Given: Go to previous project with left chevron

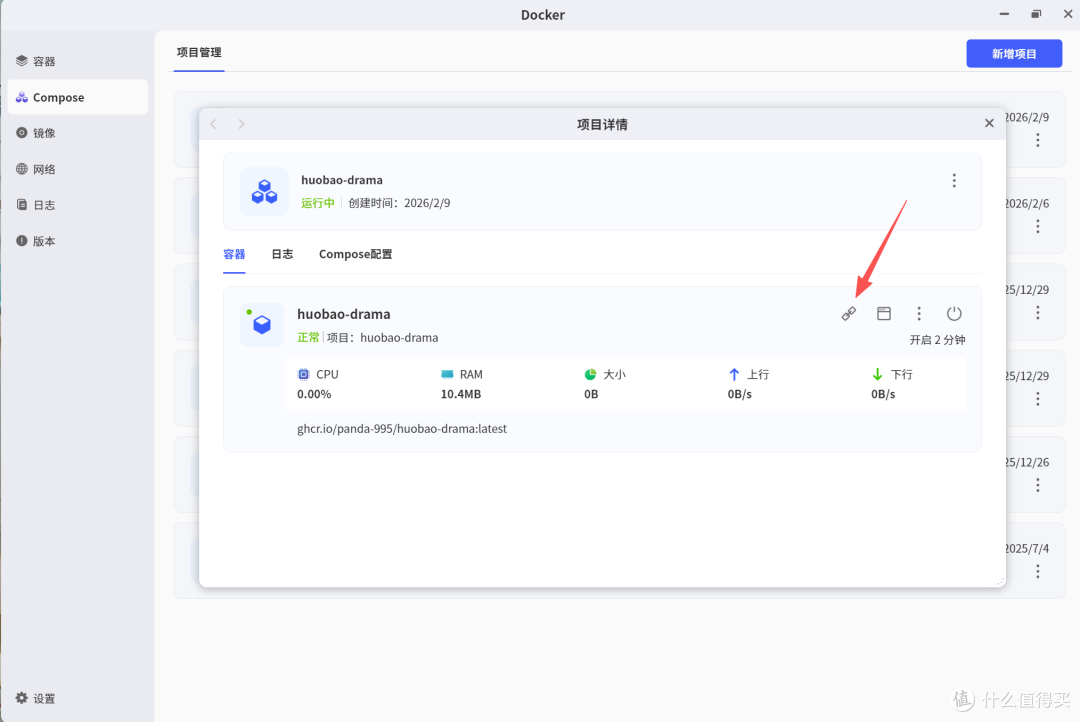Looking at the screenshot, I should [214, 124].
